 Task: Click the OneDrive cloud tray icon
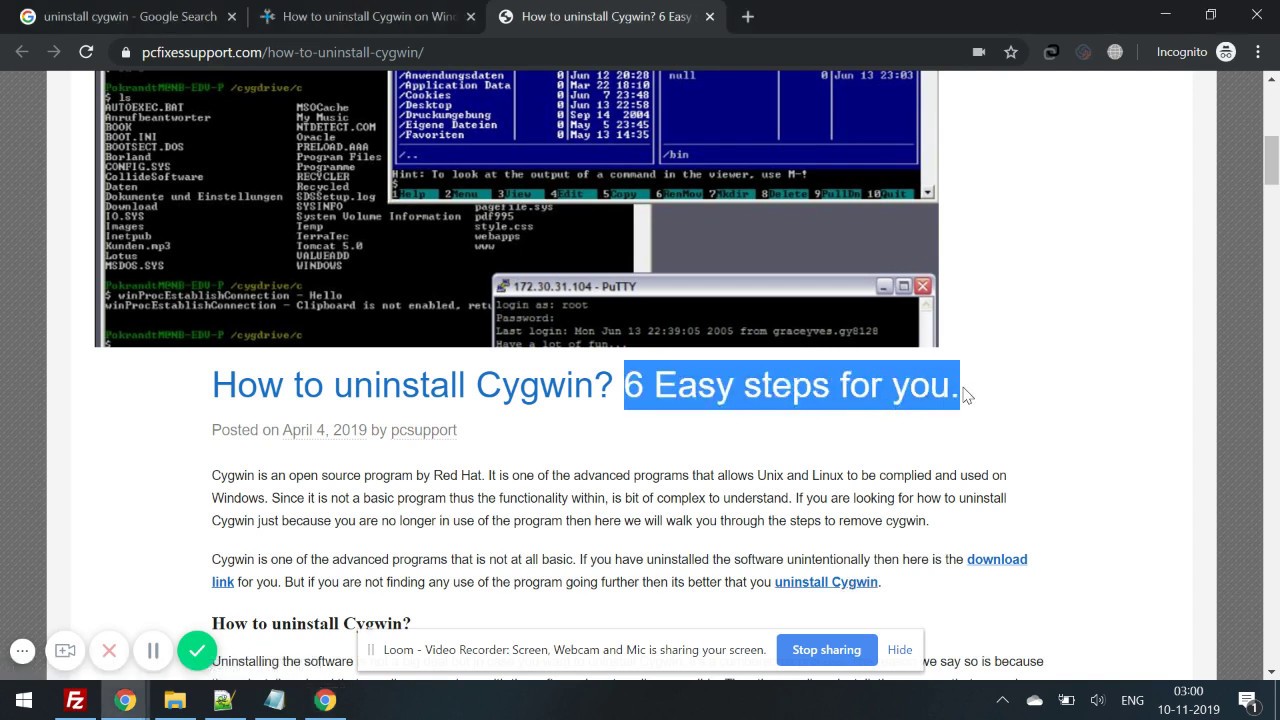point(1035,700)
